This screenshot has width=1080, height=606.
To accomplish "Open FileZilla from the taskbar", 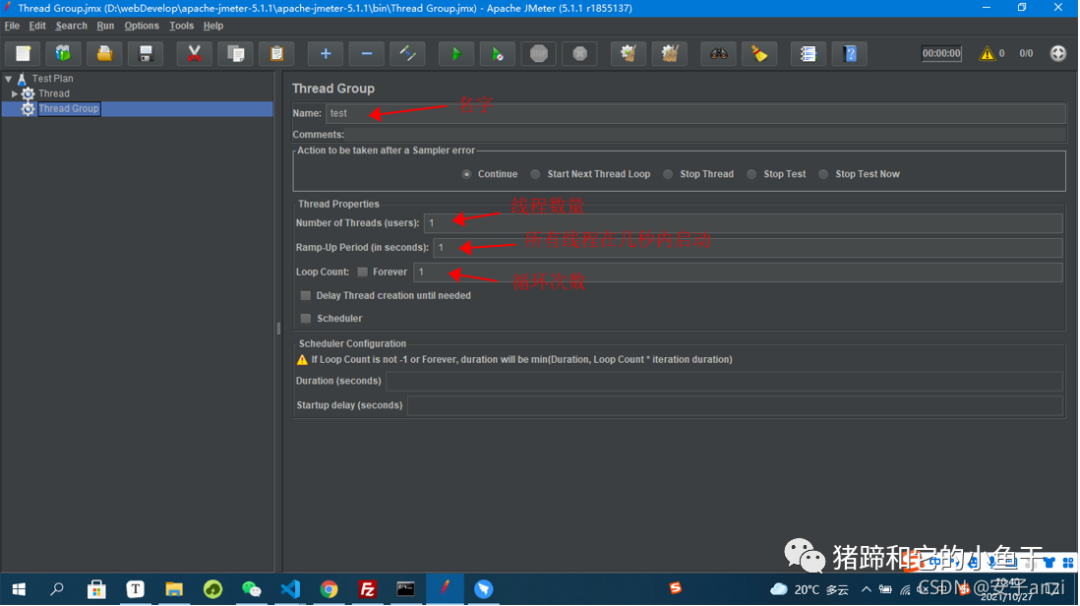I will (x=367, y=589).
